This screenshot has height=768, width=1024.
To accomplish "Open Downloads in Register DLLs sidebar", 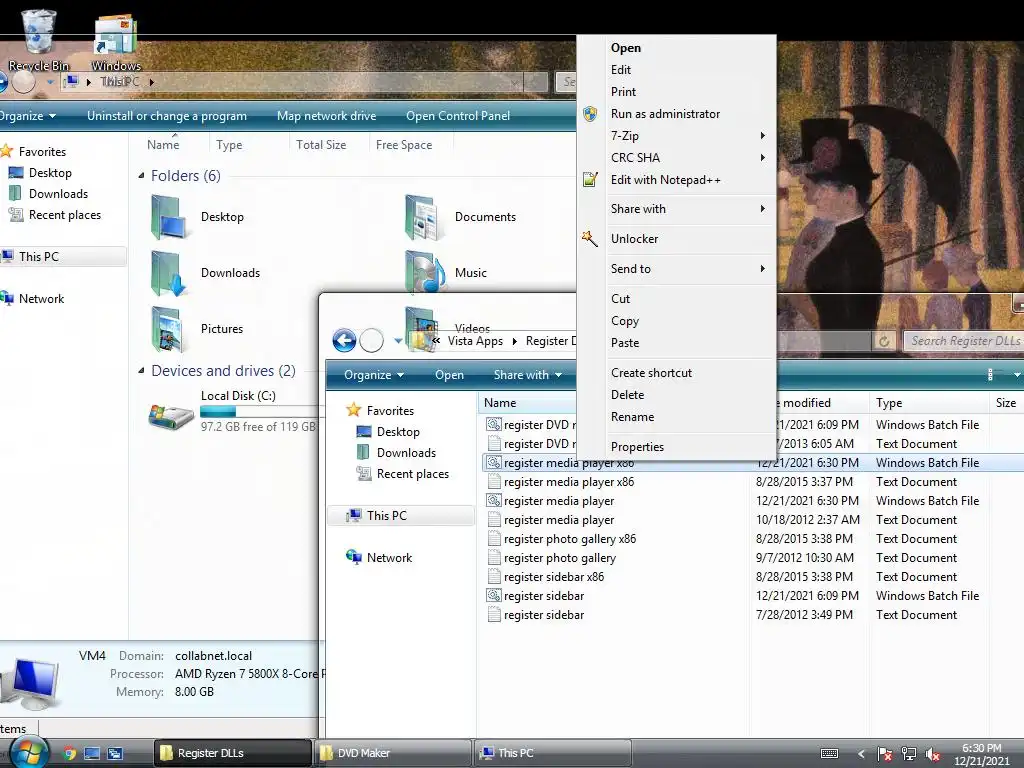I will coord(406,453).
